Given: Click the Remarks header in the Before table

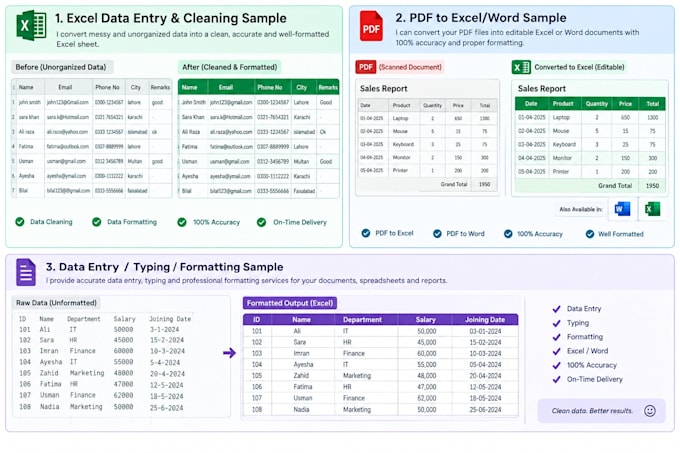Looking at the screenshot, I should pos(160,87).
